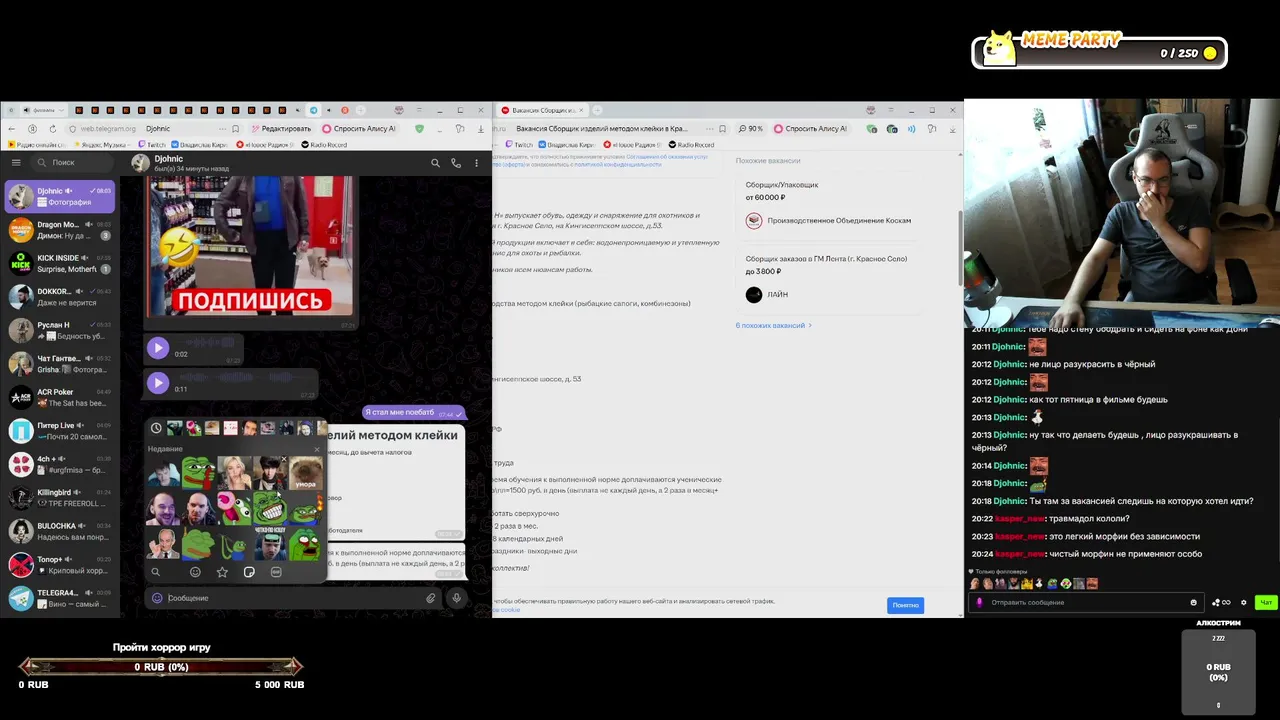This screenshot has height=720, width=1280.
Task: Open chat options three-dot menu in Telegram
Action: [476, 163]
